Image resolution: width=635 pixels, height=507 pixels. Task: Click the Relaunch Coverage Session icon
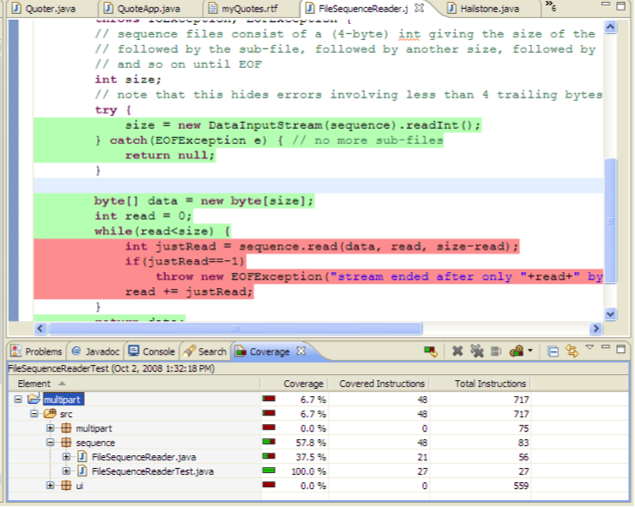[x=431, y=351]
